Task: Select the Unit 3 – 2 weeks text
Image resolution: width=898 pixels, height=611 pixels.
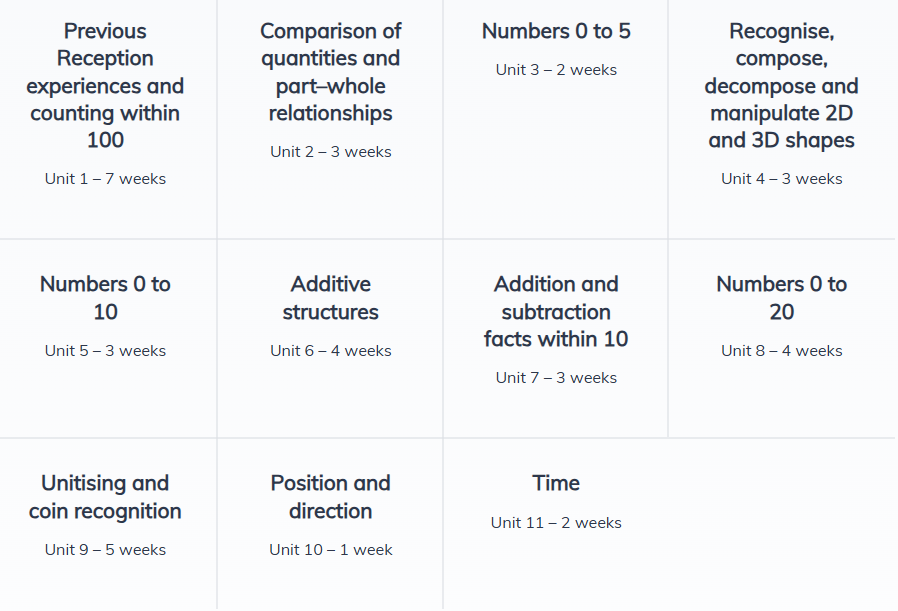Action: [556, 70]
